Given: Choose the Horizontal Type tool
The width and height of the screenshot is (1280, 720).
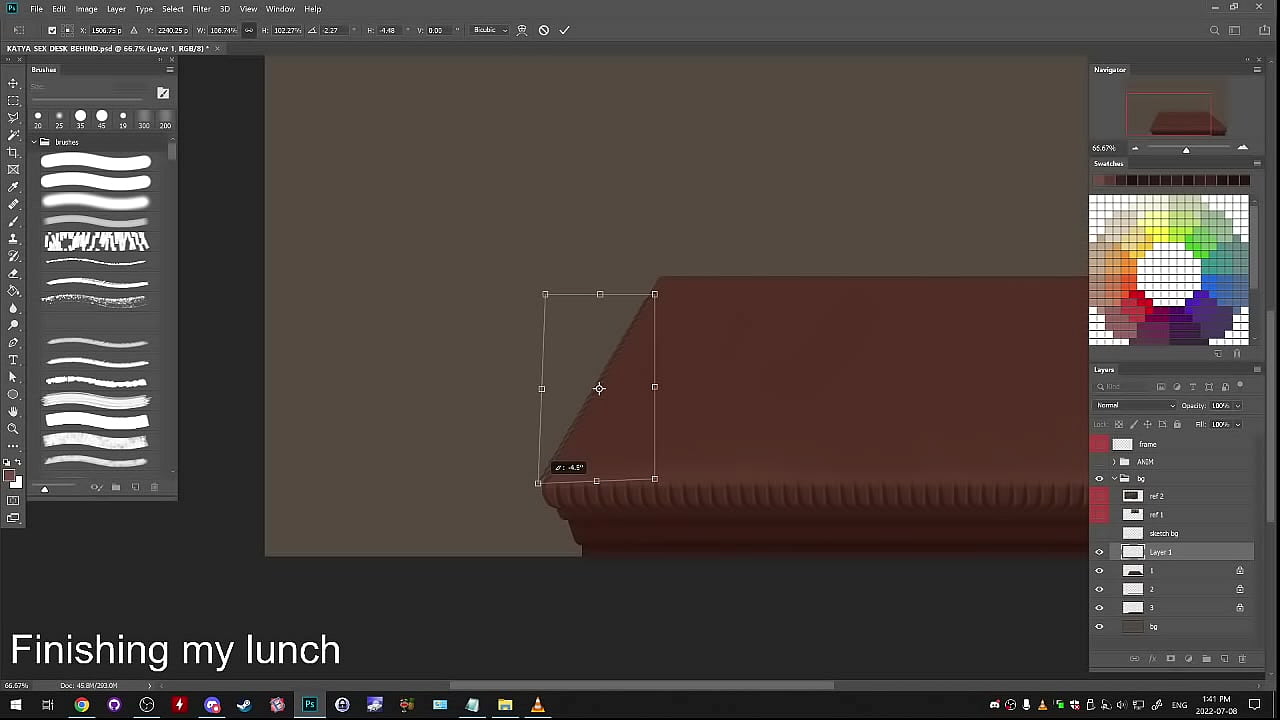Looking at the screenshot, I should coord(13,360).
